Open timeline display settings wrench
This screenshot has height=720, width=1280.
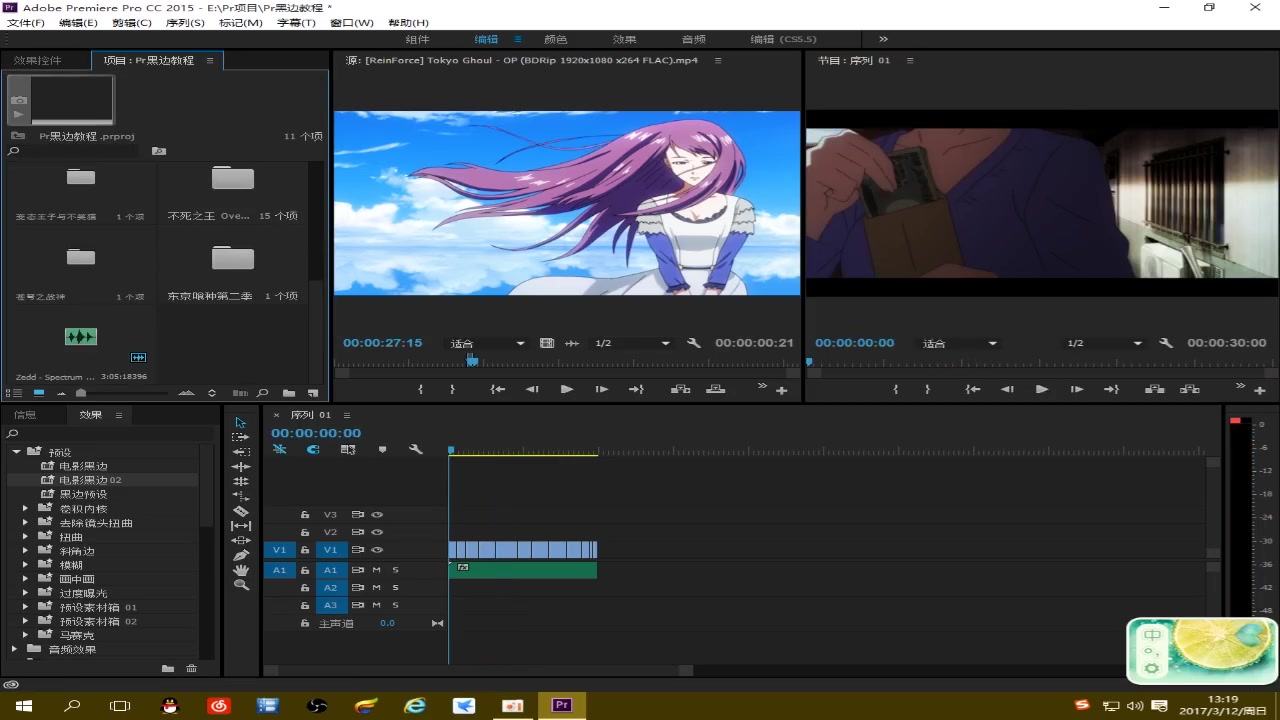pyautogui.click(x=416, y=450)
